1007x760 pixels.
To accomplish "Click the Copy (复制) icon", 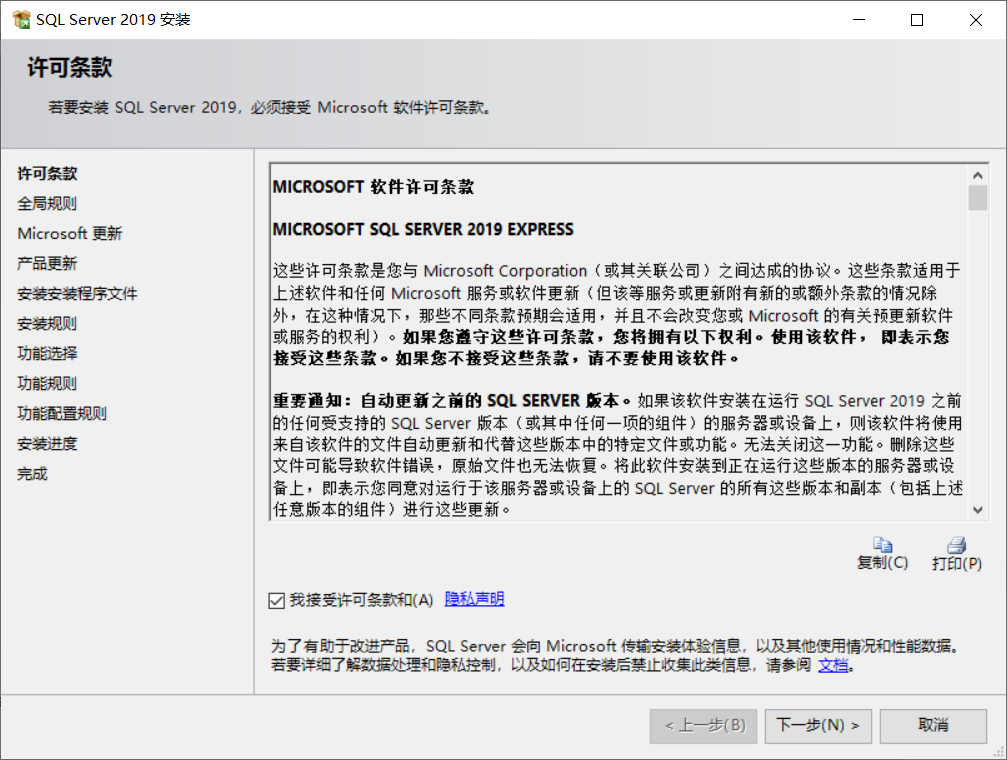I will [882, 545].
